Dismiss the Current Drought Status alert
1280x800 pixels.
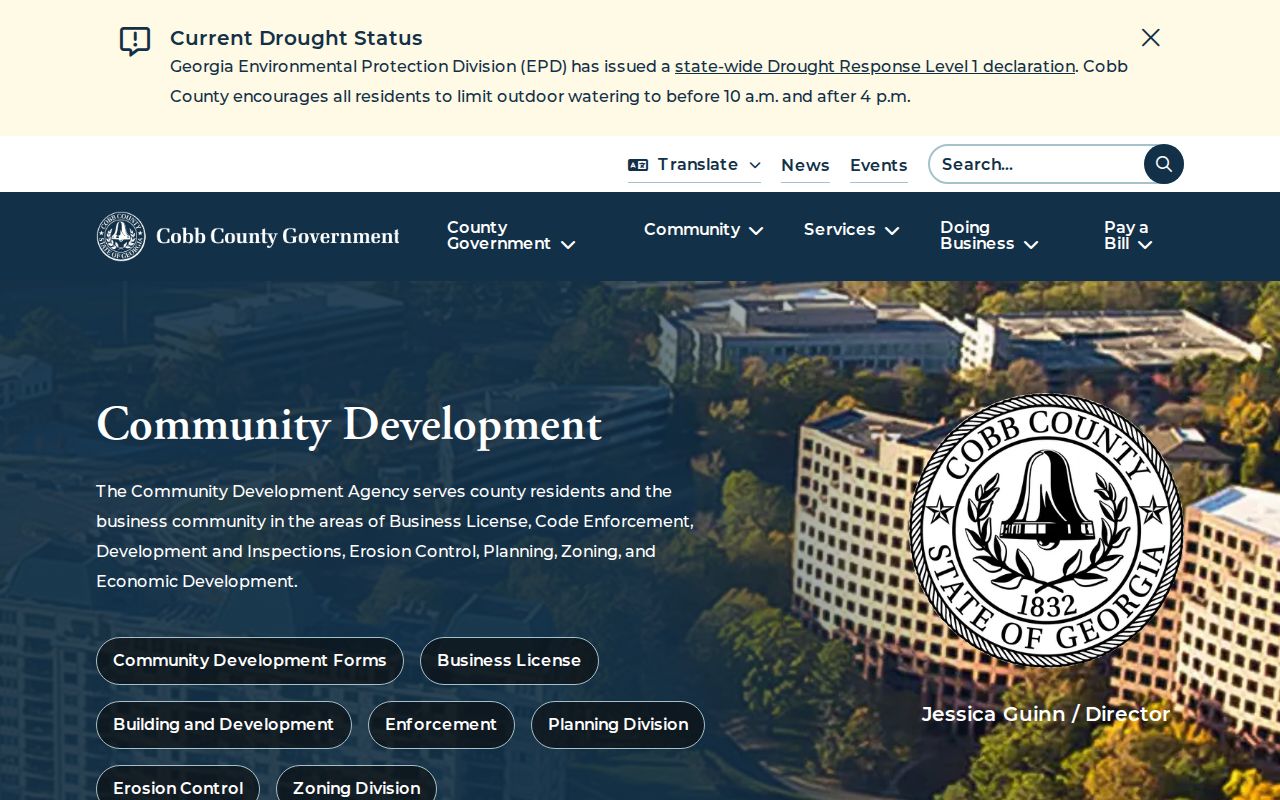click(1151, 38)
